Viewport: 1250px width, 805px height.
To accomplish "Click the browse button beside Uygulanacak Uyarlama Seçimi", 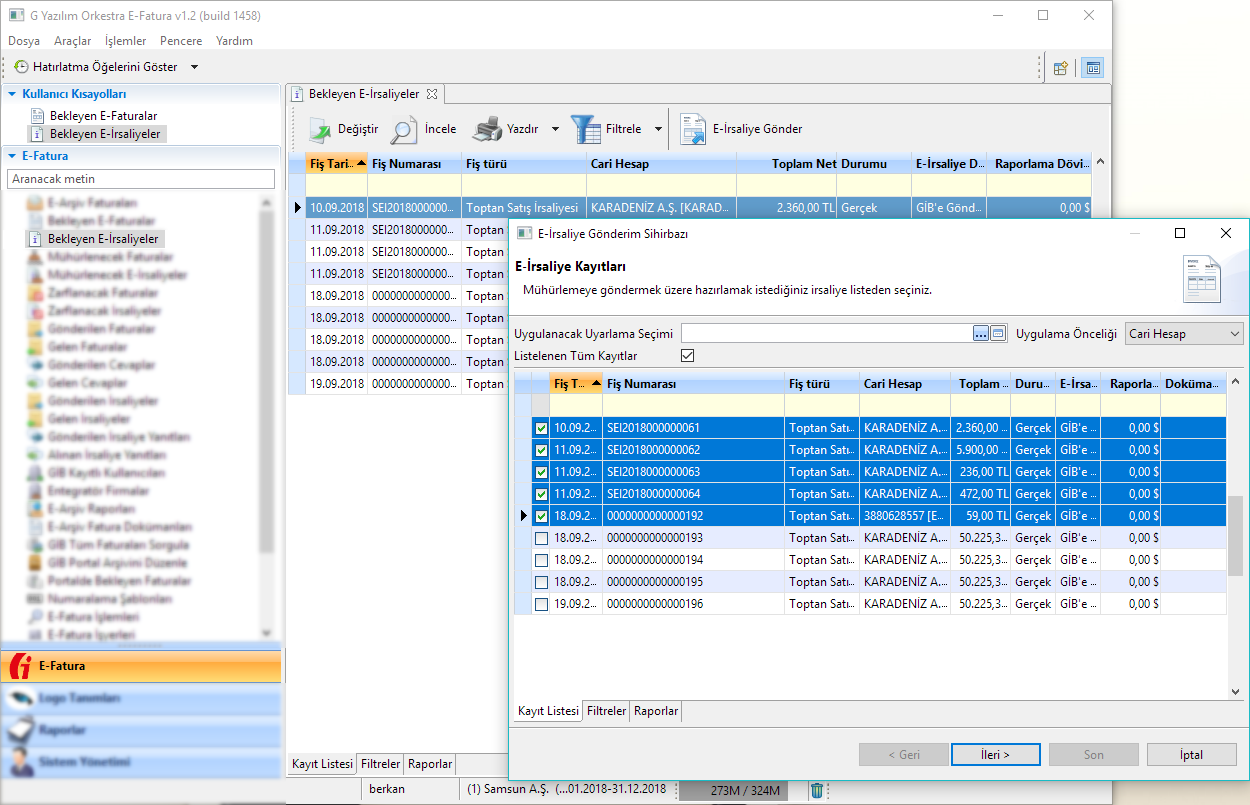I will (980, 334).
